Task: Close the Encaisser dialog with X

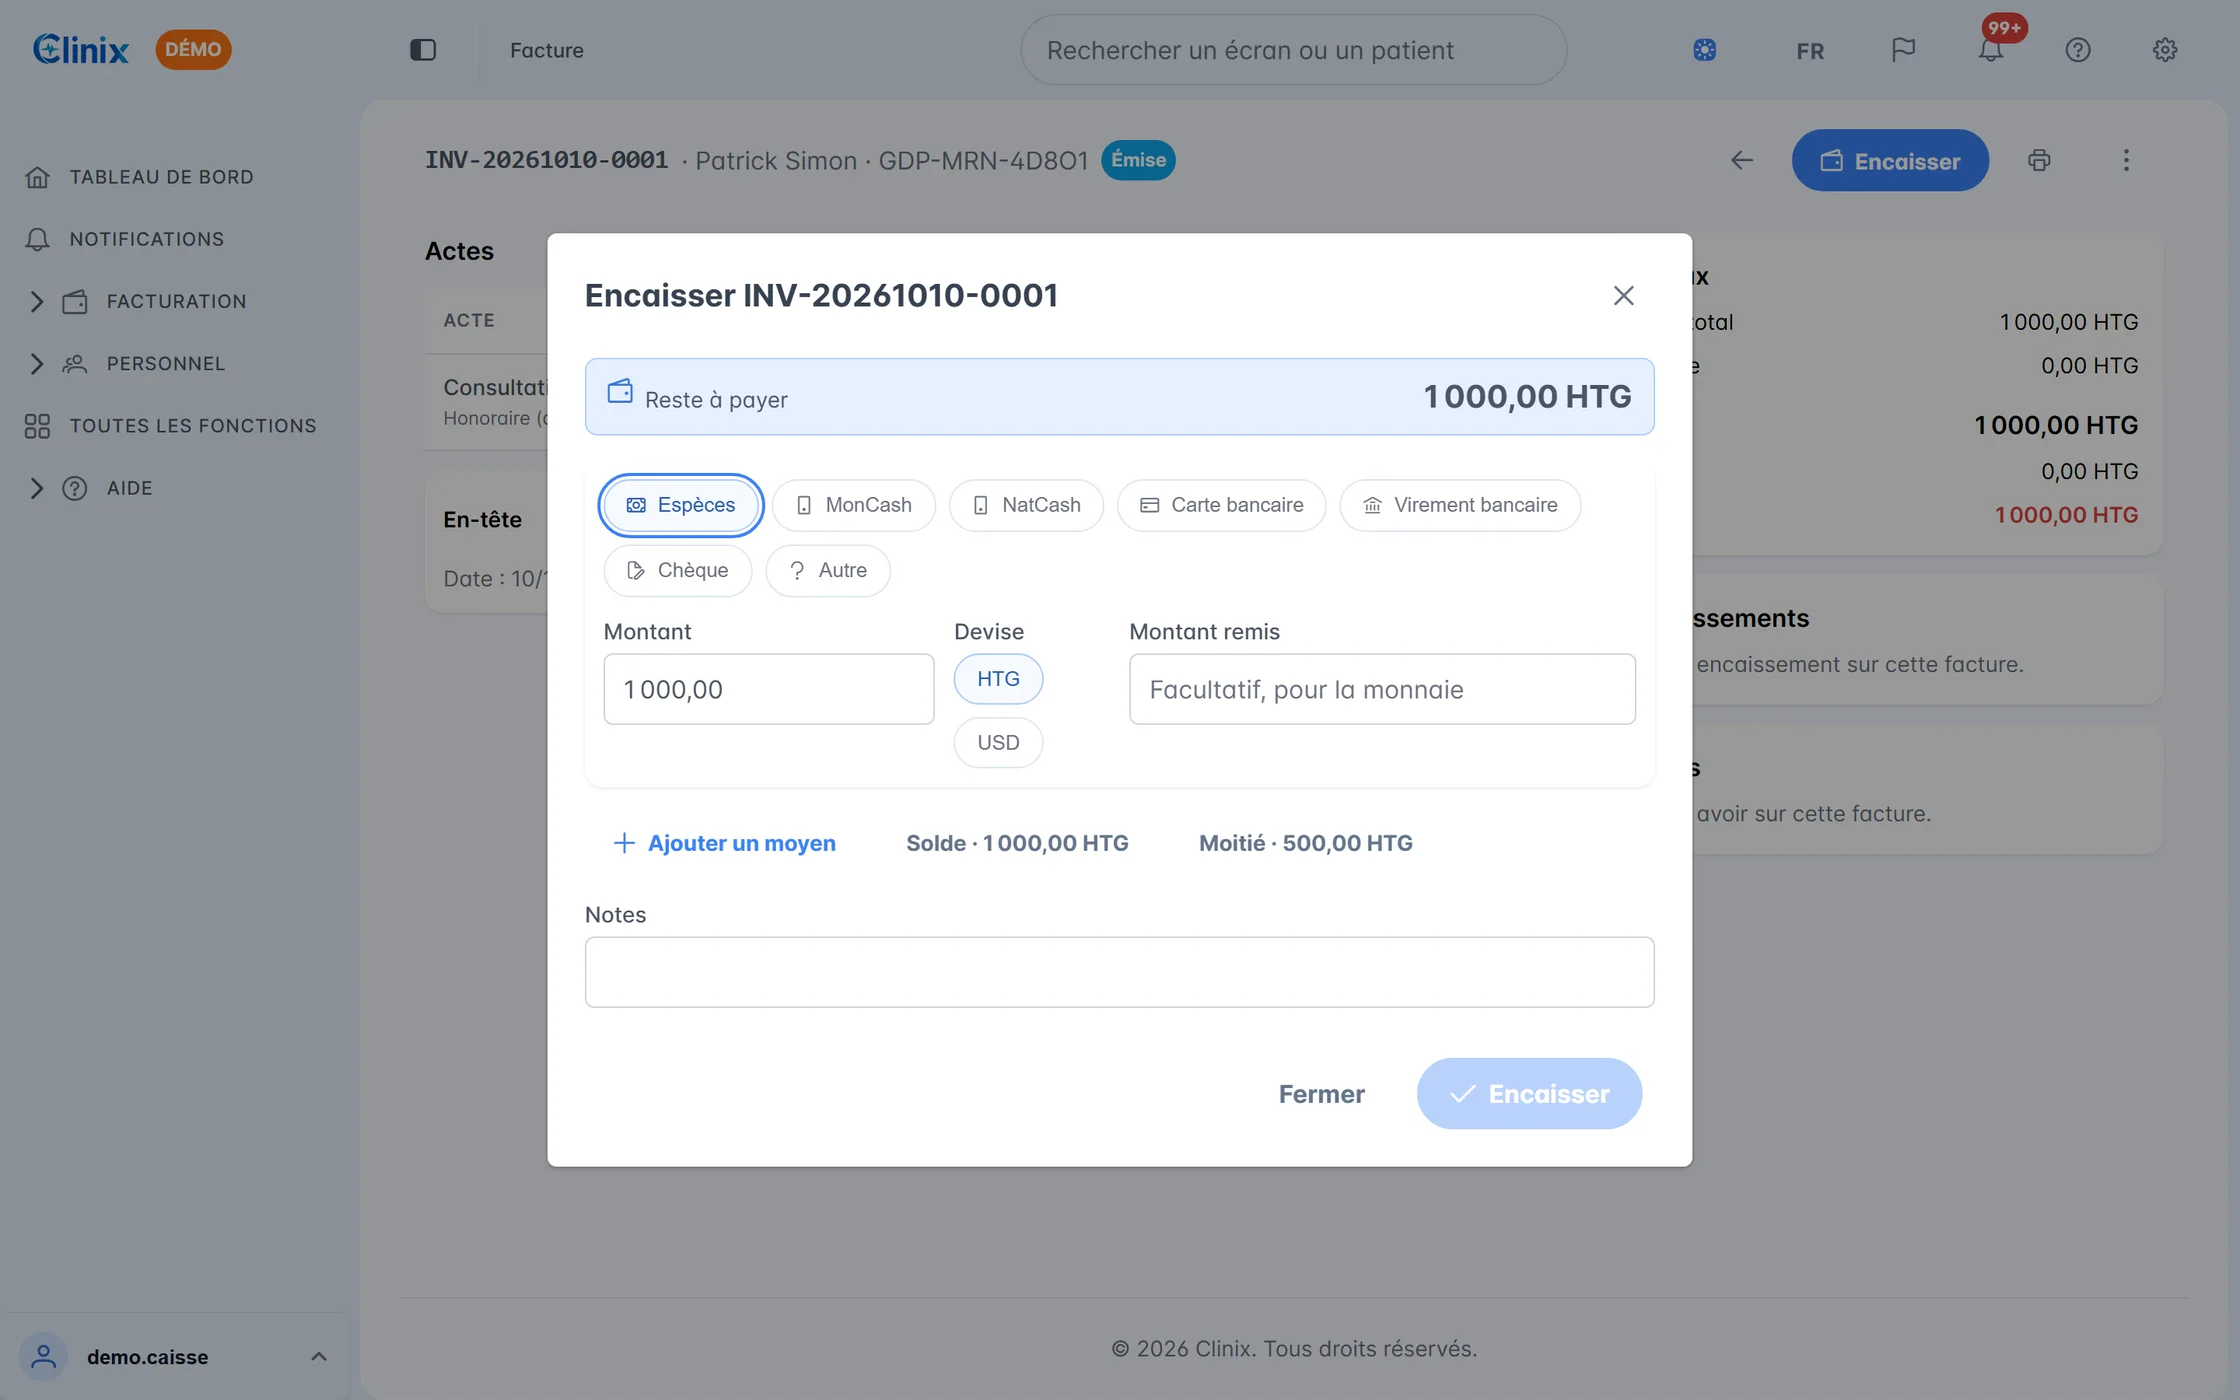Action: point(1623,295)
